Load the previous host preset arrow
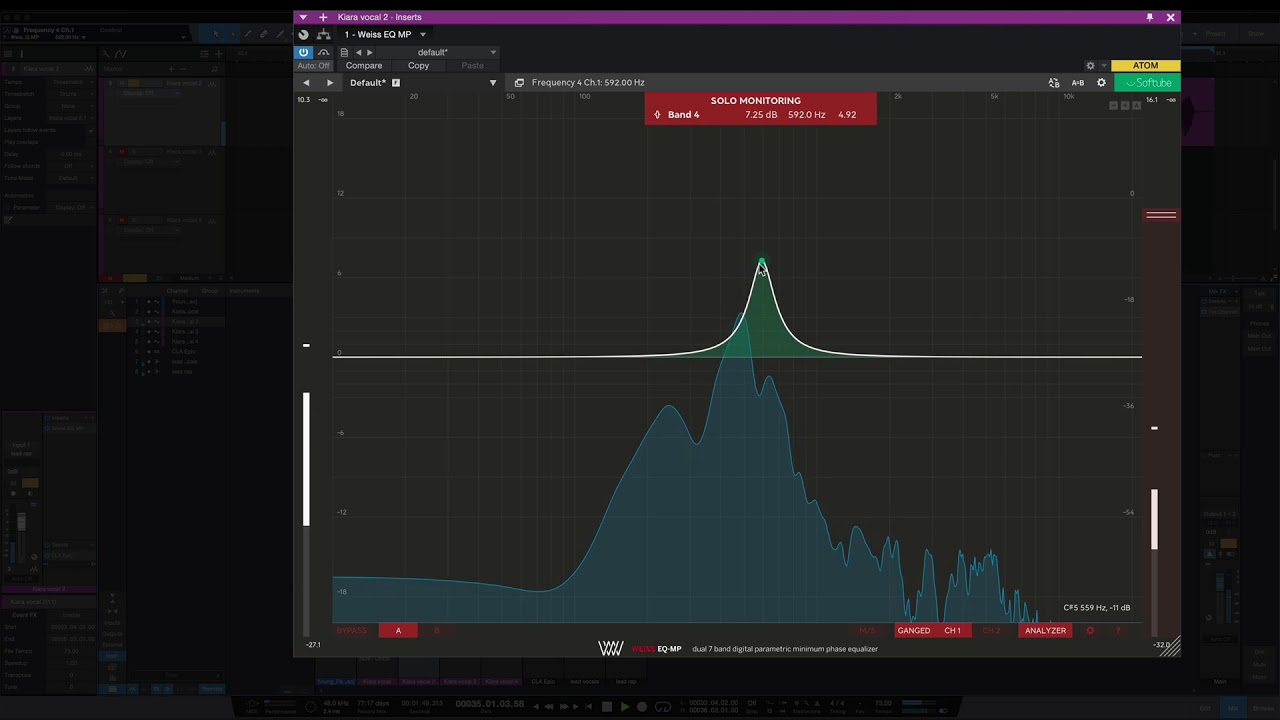1280x720 pixels. (358, 52)
